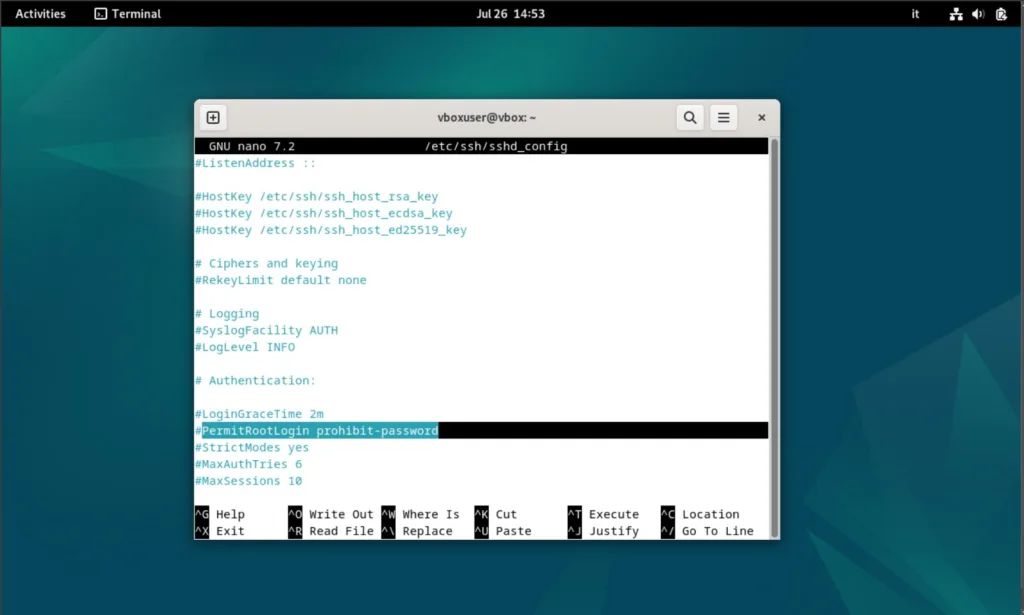Click the nano '^R Read File' shortcut
This screenshot has height=615, width=1024.
(331, 531)
